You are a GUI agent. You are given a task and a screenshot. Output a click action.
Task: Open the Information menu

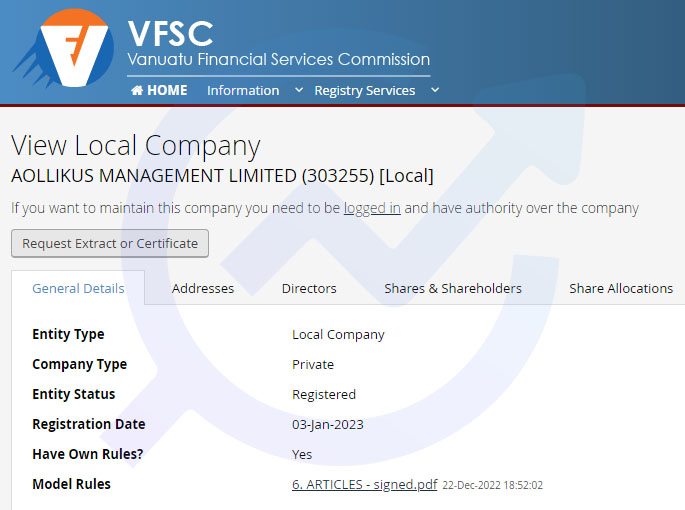coord(243,90)
